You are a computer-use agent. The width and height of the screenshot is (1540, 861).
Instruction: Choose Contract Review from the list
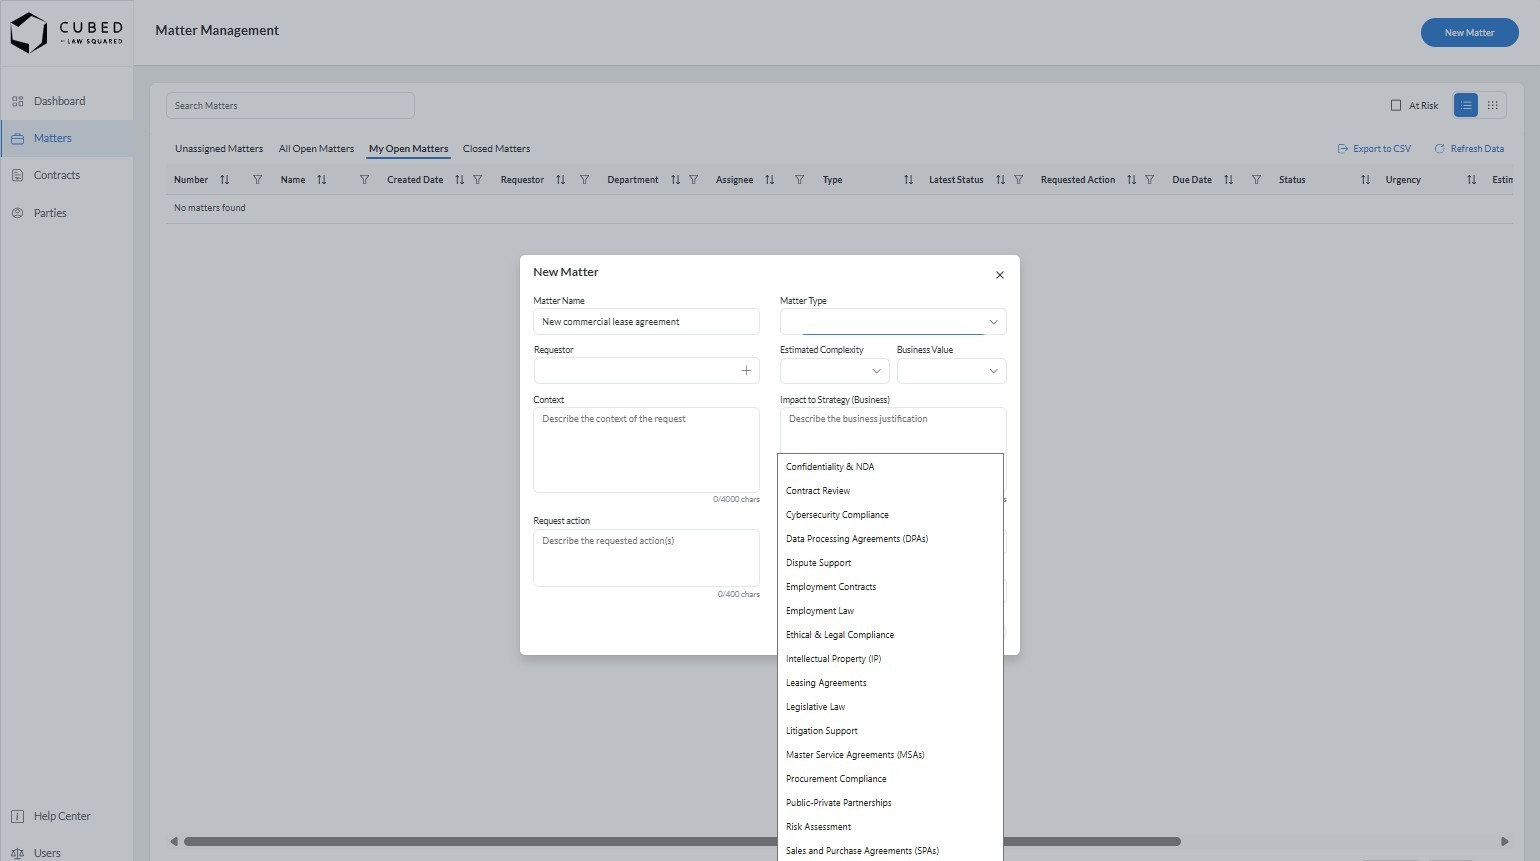coord(890,491)
